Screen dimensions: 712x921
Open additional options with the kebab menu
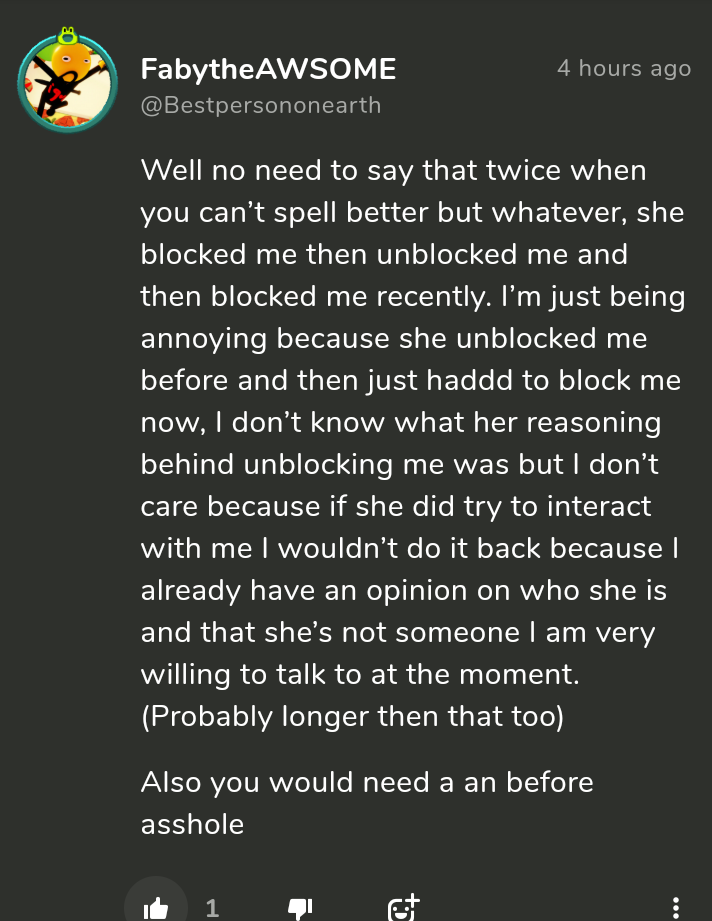pos(676,907)
